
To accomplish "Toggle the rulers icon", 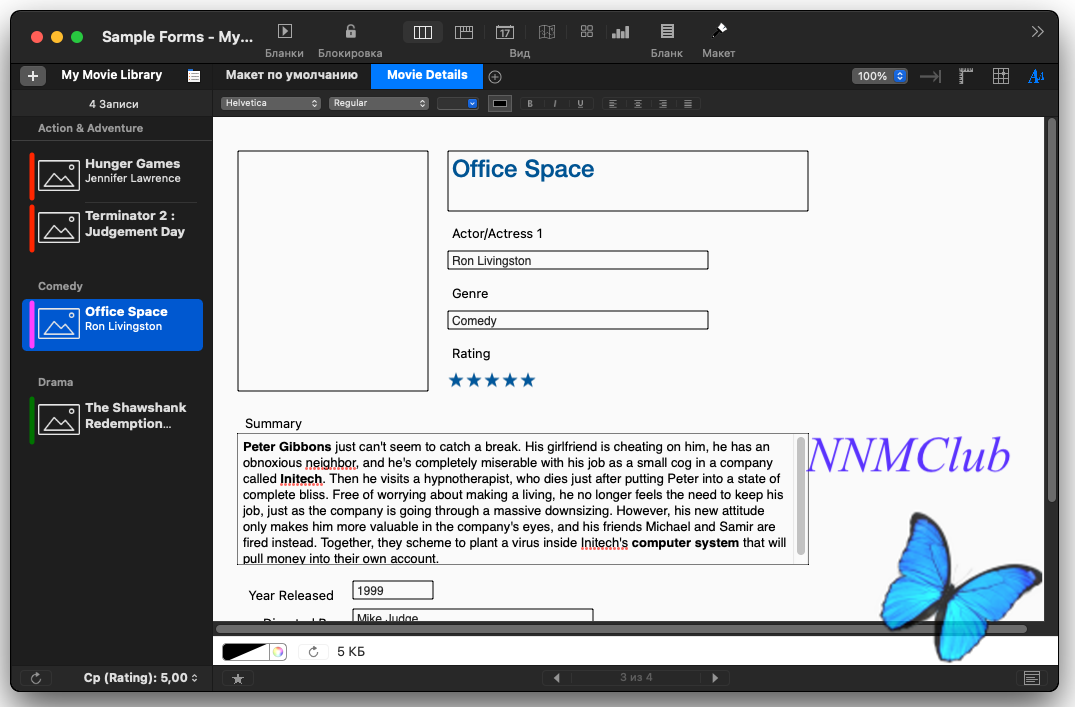I will [966, 76].
